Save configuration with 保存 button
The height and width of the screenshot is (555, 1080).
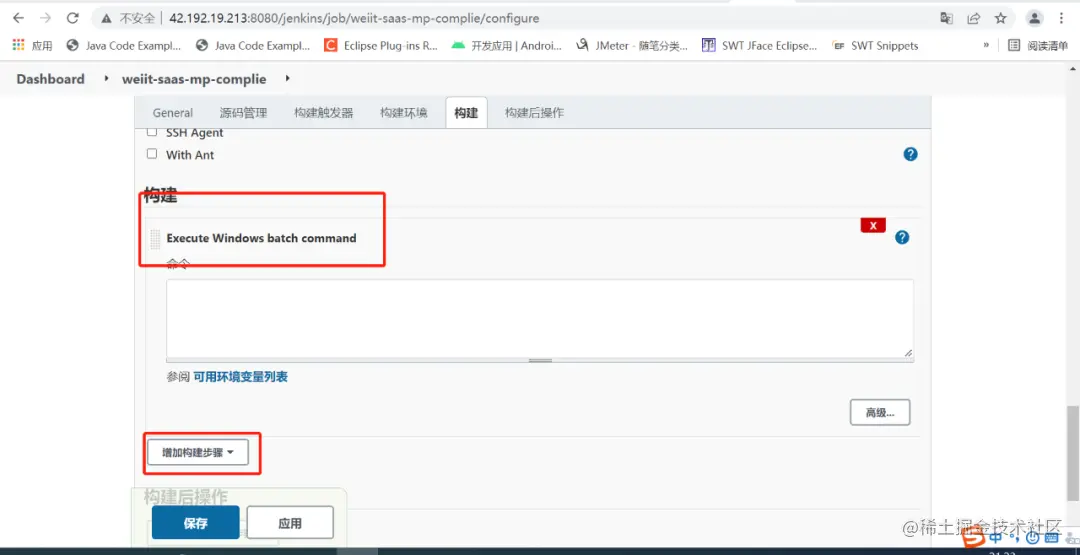coord(196,523)
